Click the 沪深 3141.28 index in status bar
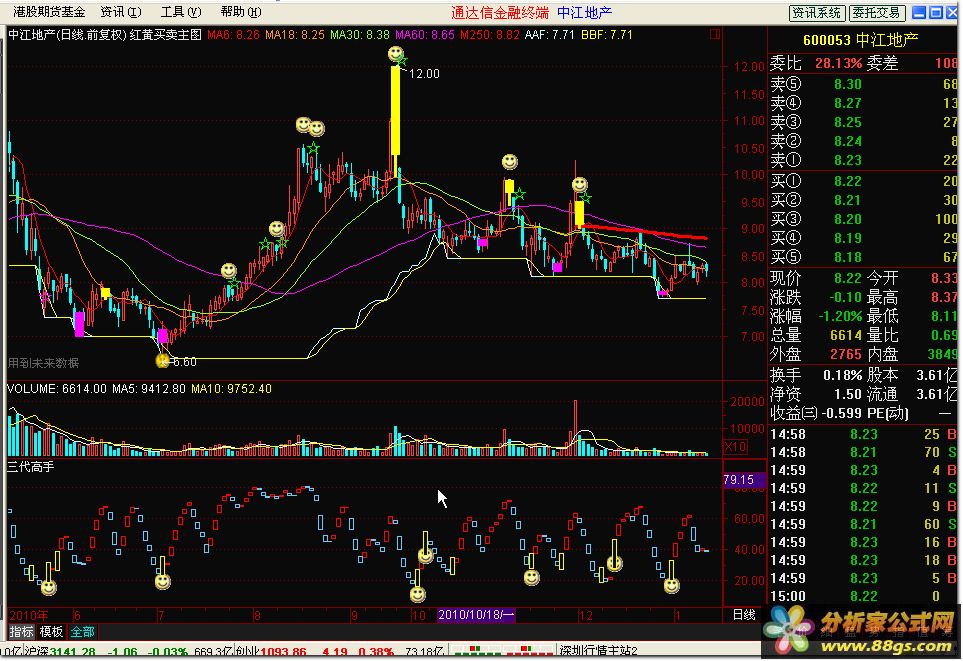The image size is (963, 661). point(60,652)
